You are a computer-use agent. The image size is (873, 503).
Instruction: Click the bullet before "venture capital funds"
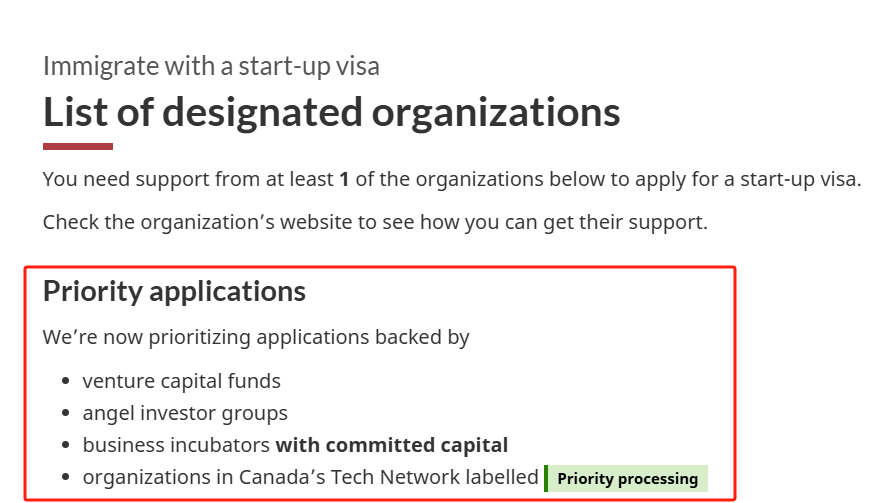point(66,382)
